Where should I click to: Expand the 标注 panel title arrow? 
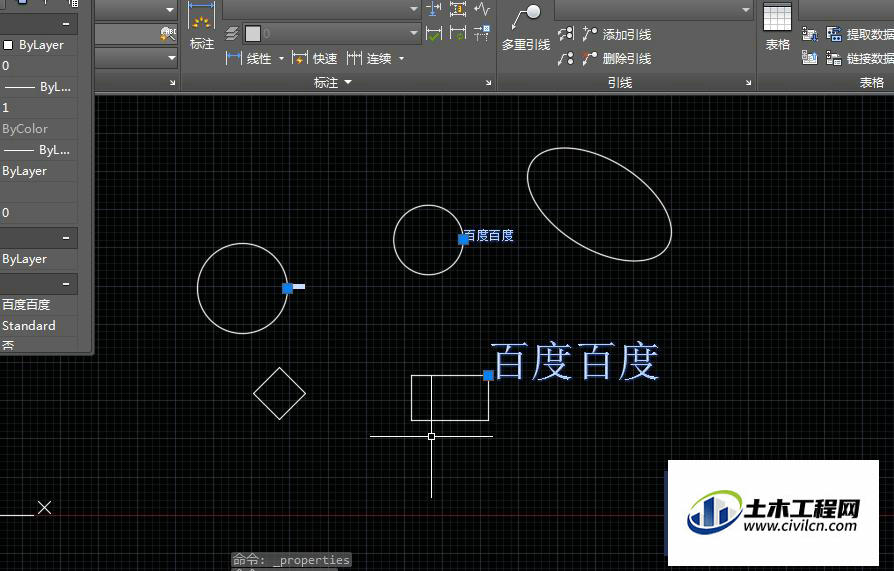tap(348, 83)
